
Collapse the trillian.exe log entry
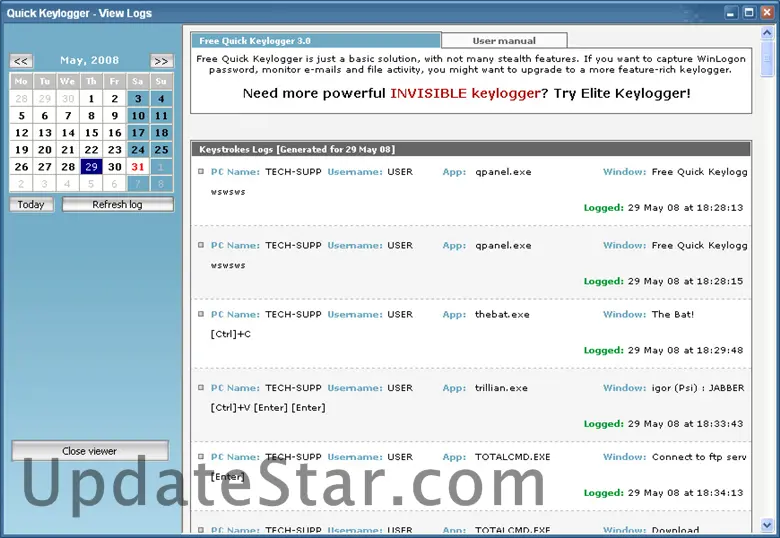point(201,388)
